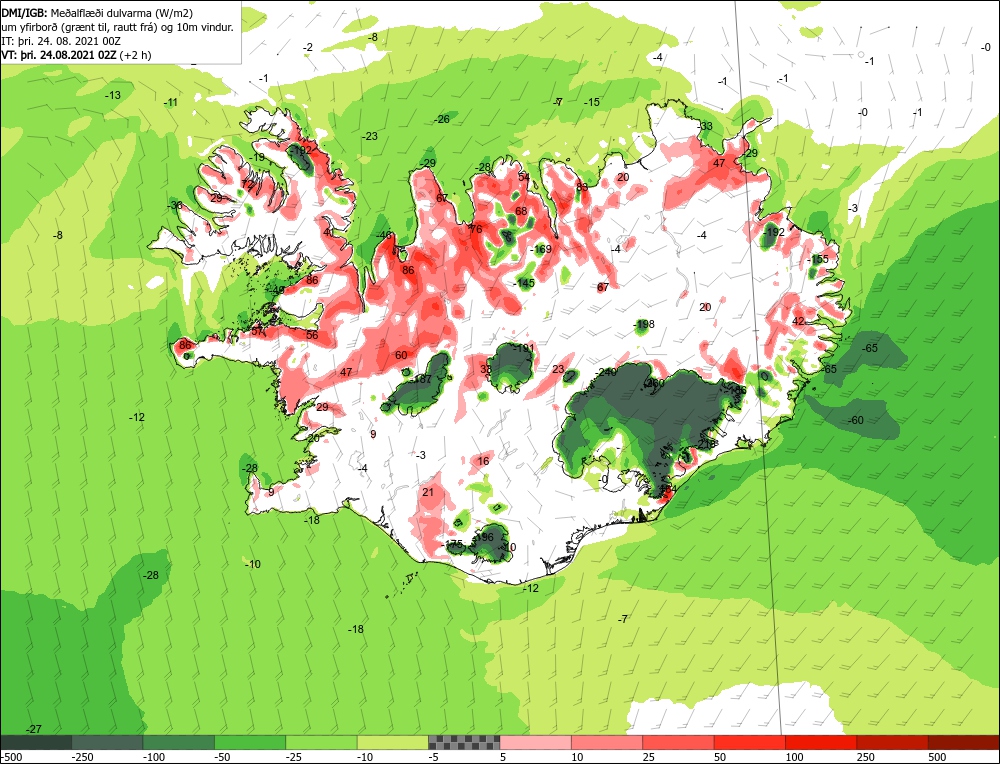Click the "-23" value north of Iceland
1000x764 pixels.
pos(369,136)
